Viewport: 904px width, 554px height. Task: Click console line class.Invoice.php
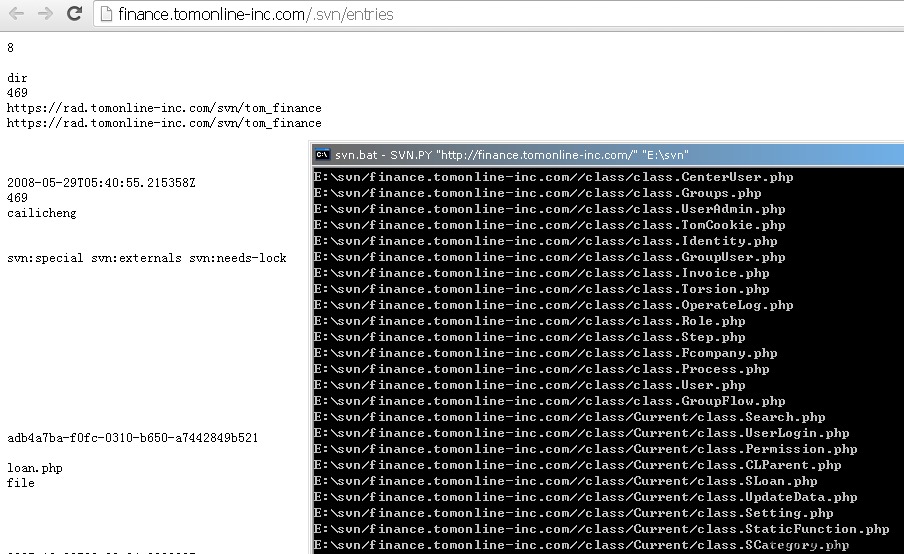(541, 273)
